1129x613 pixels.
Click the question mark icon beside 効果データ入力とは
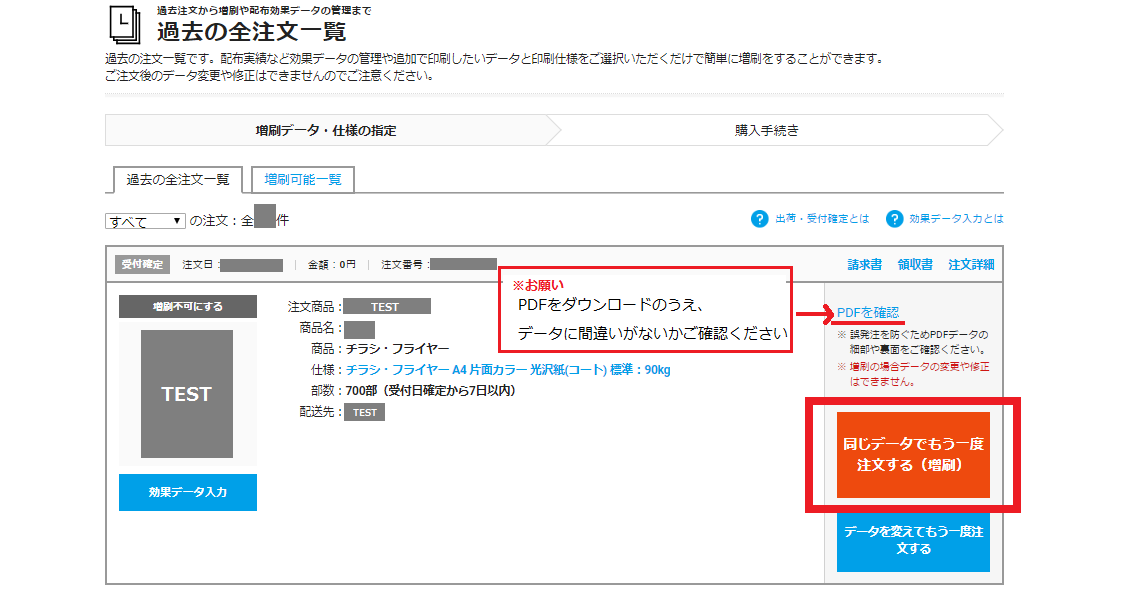(894, 219)
